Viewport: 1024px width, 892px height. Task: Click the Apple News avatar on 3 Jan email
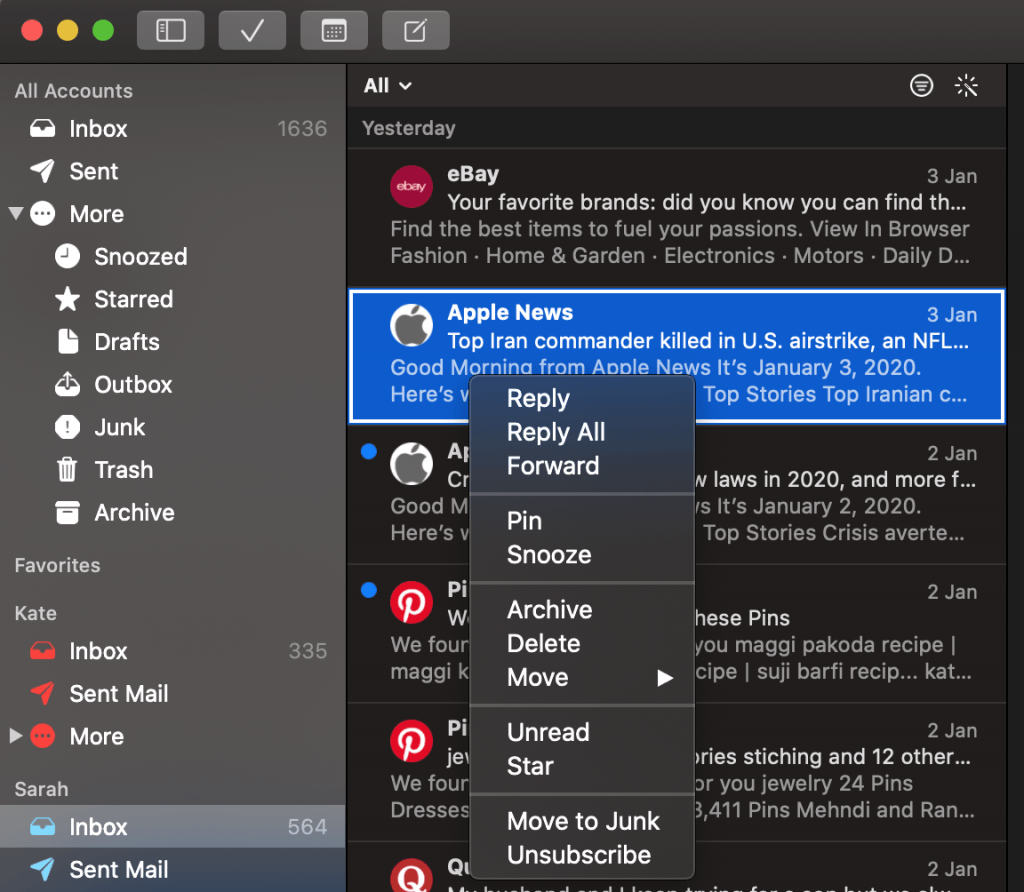click(411, 325)
